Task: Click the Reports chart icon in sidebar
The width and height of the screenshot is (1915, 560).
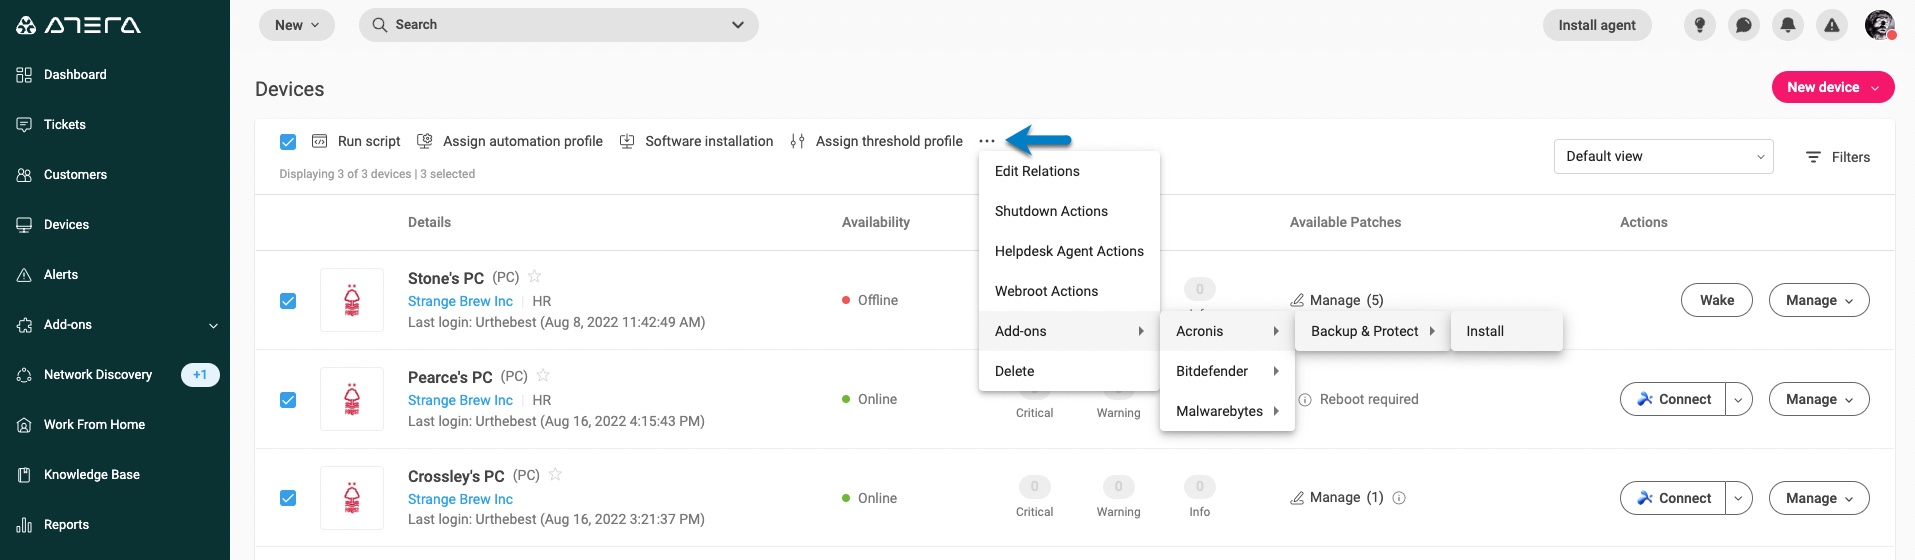Action: tap(24, 525)
